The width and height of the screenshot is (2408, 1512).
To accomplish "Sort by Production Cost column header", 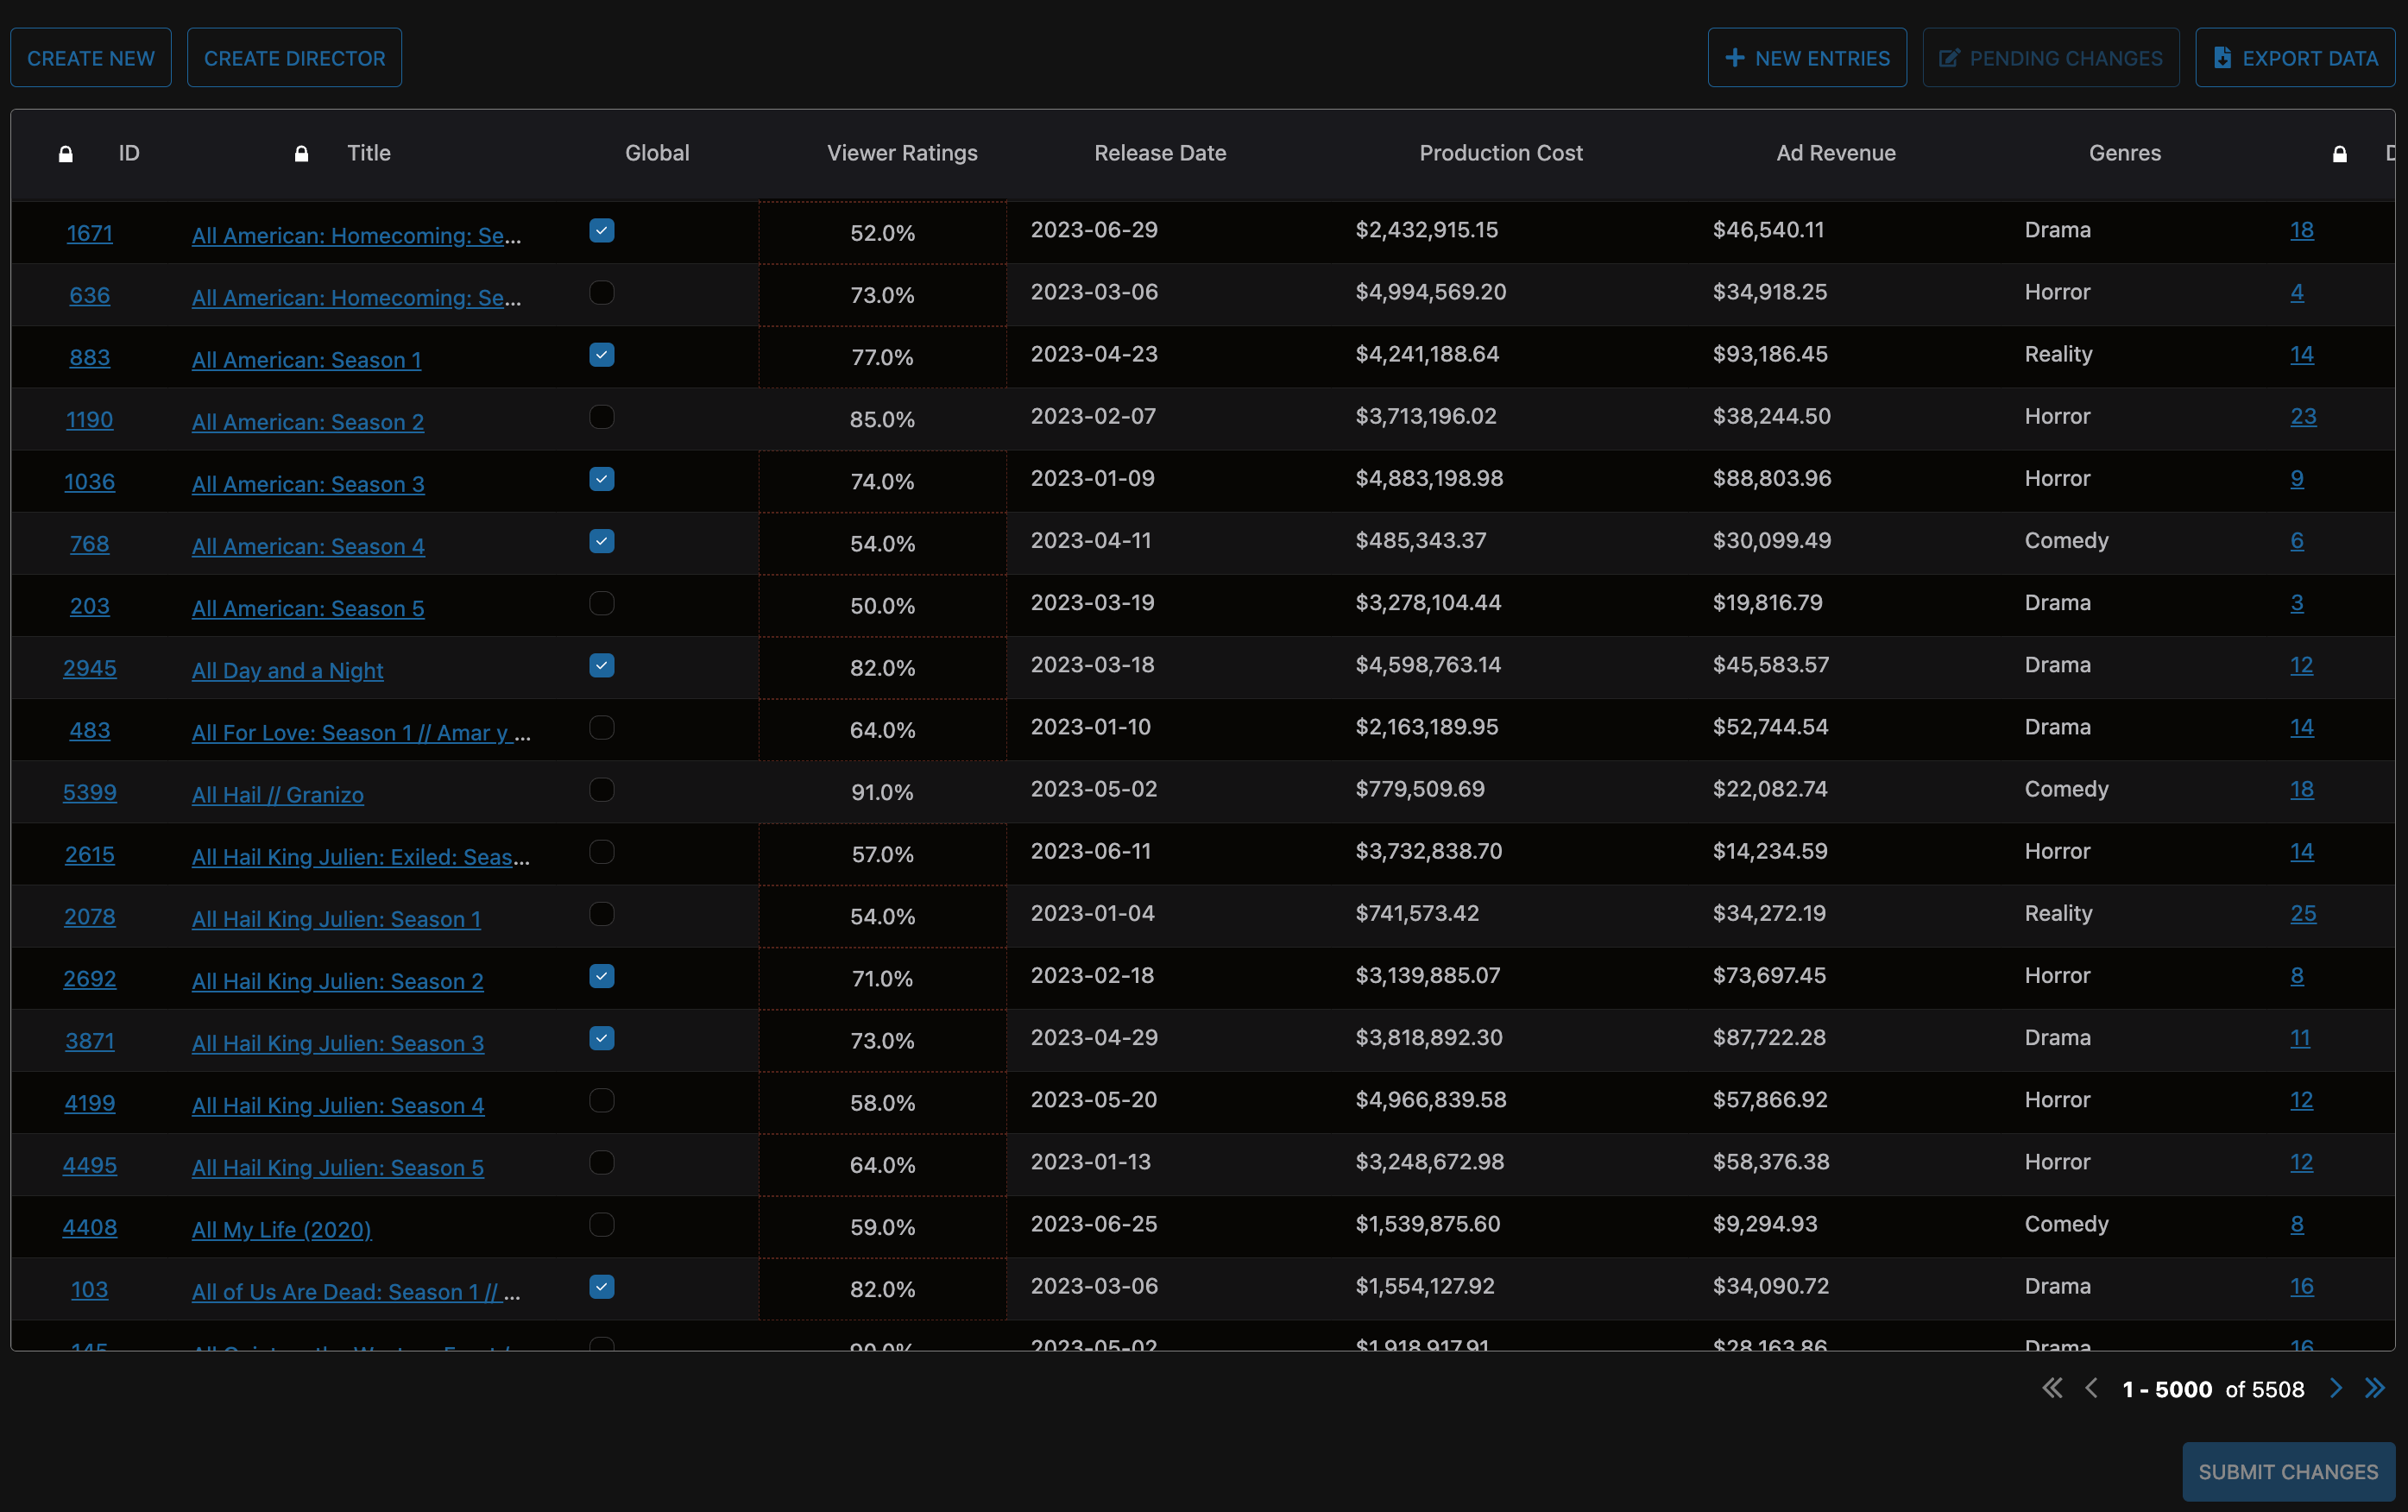I will [1500, 153].
